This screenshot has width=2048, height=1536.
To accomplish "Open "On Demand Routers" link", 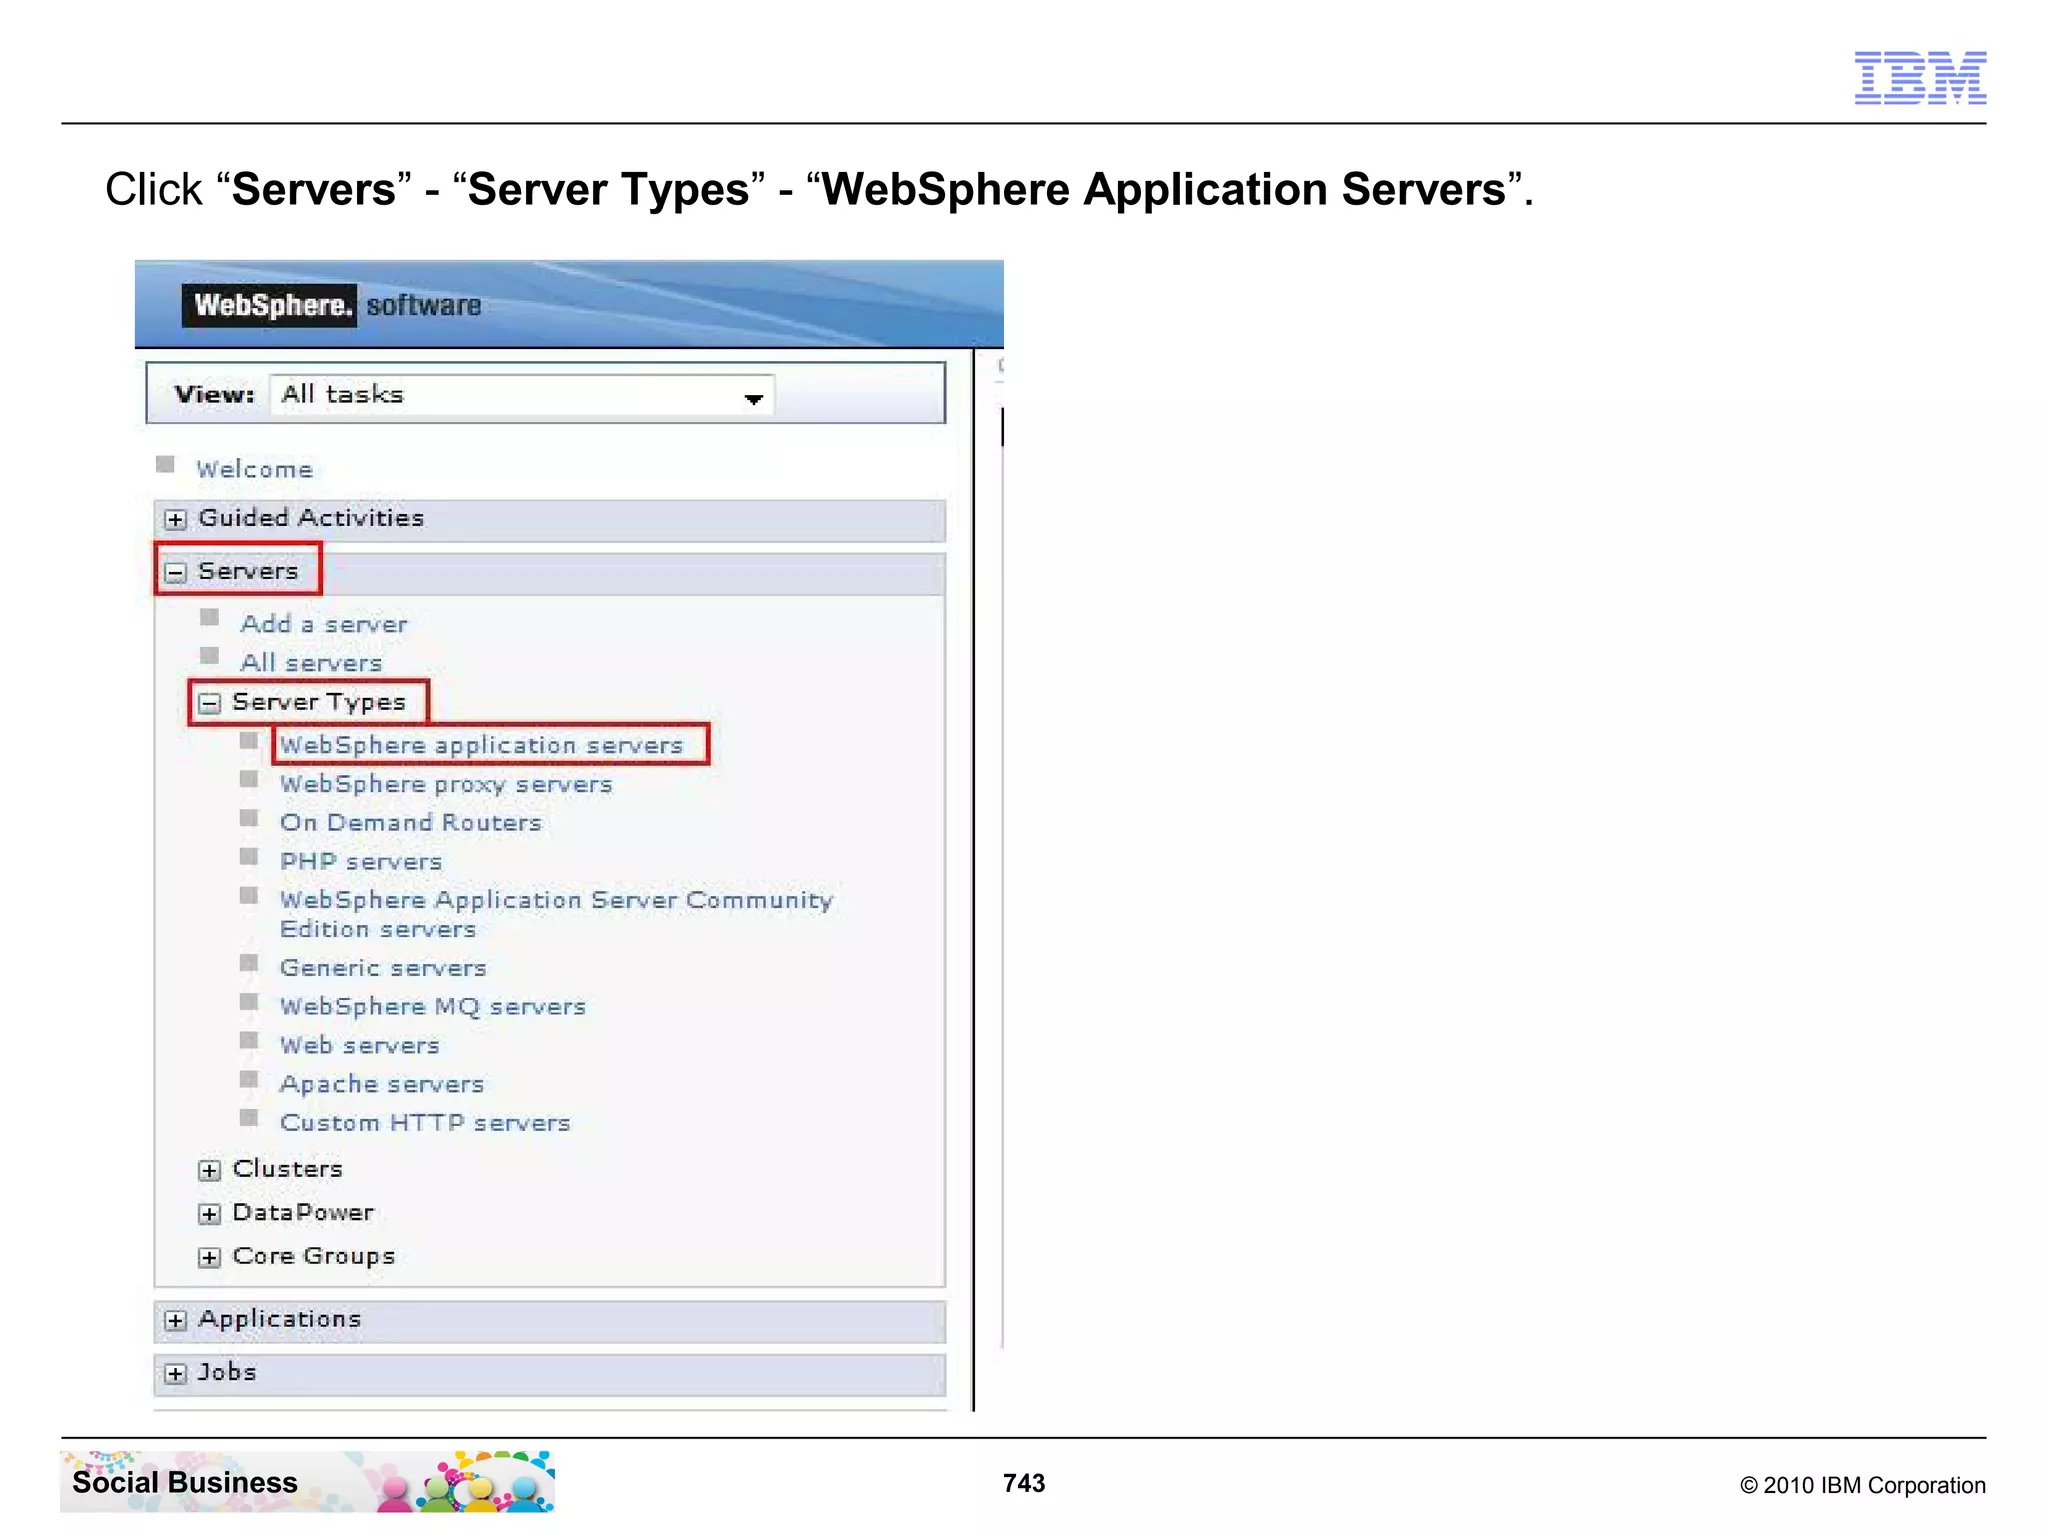I will (410, 823).
